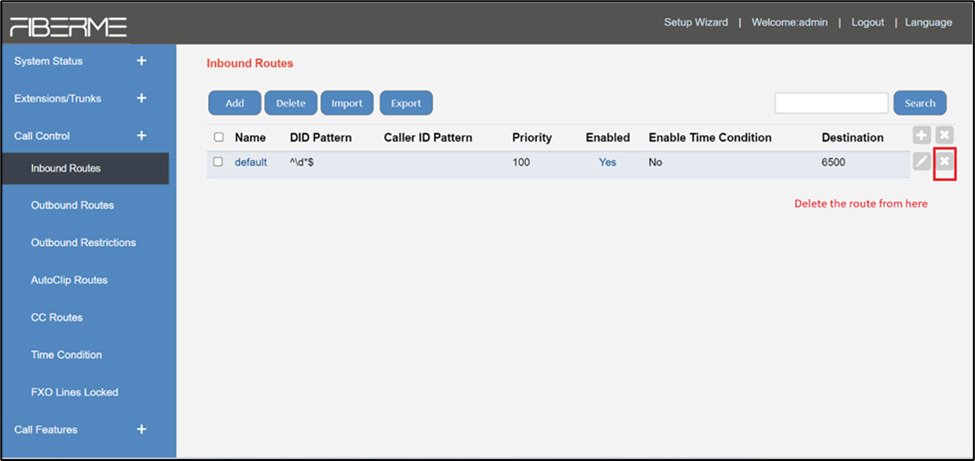Toggle Call Control section with its plus sign
The image size is (975, 461).
coord(141,136)
